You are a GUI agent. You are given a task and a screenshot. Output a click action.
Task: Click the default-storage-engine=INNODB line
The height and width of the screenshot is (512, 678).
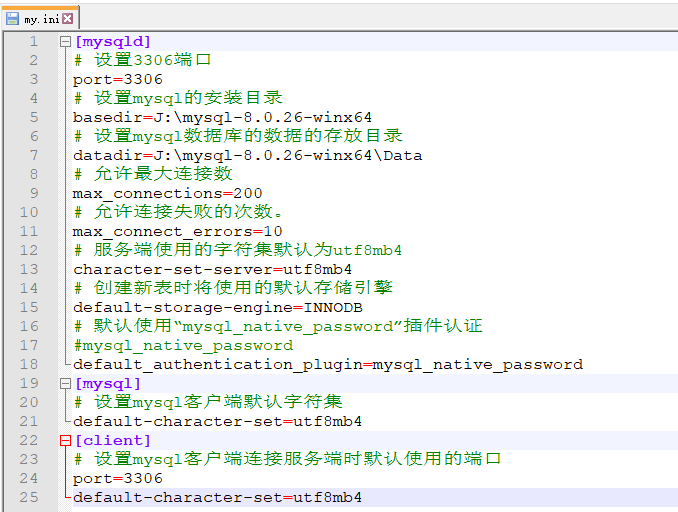[x=217, y=308]
